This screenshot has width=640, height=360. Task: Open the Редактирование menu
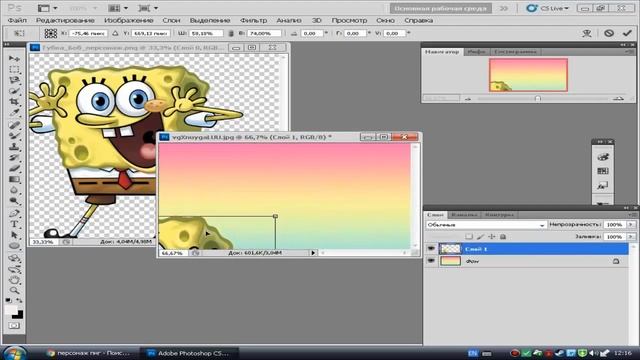(65, 20)
